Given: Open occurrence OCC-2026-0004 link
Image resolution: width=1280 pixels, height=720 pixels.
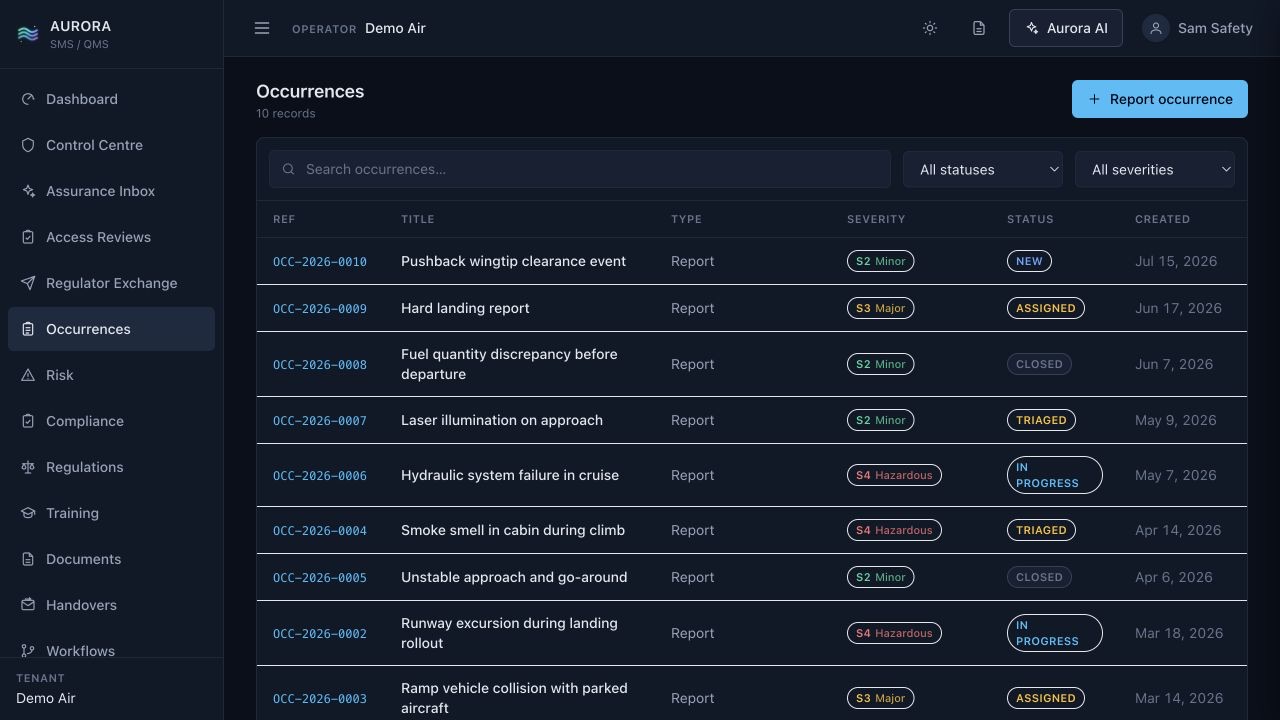Looking at the screenshot, I should pyautogui.click(x=320, y=531).
